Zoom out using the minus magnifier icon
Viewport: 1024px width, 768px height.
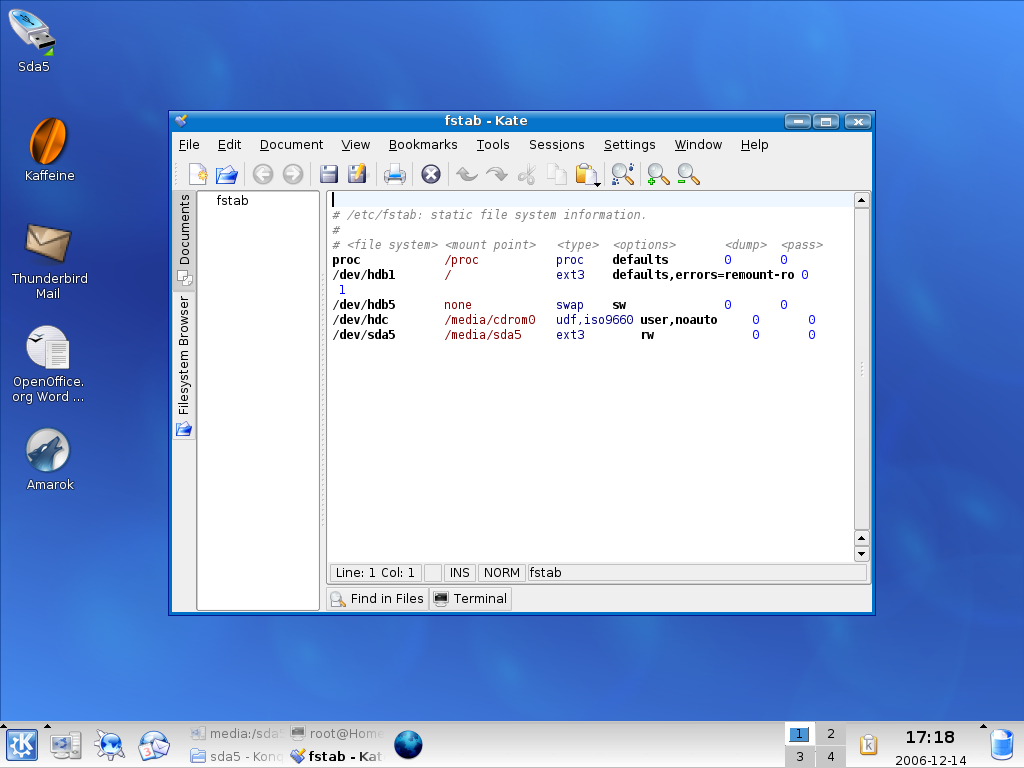coord(688,175)
